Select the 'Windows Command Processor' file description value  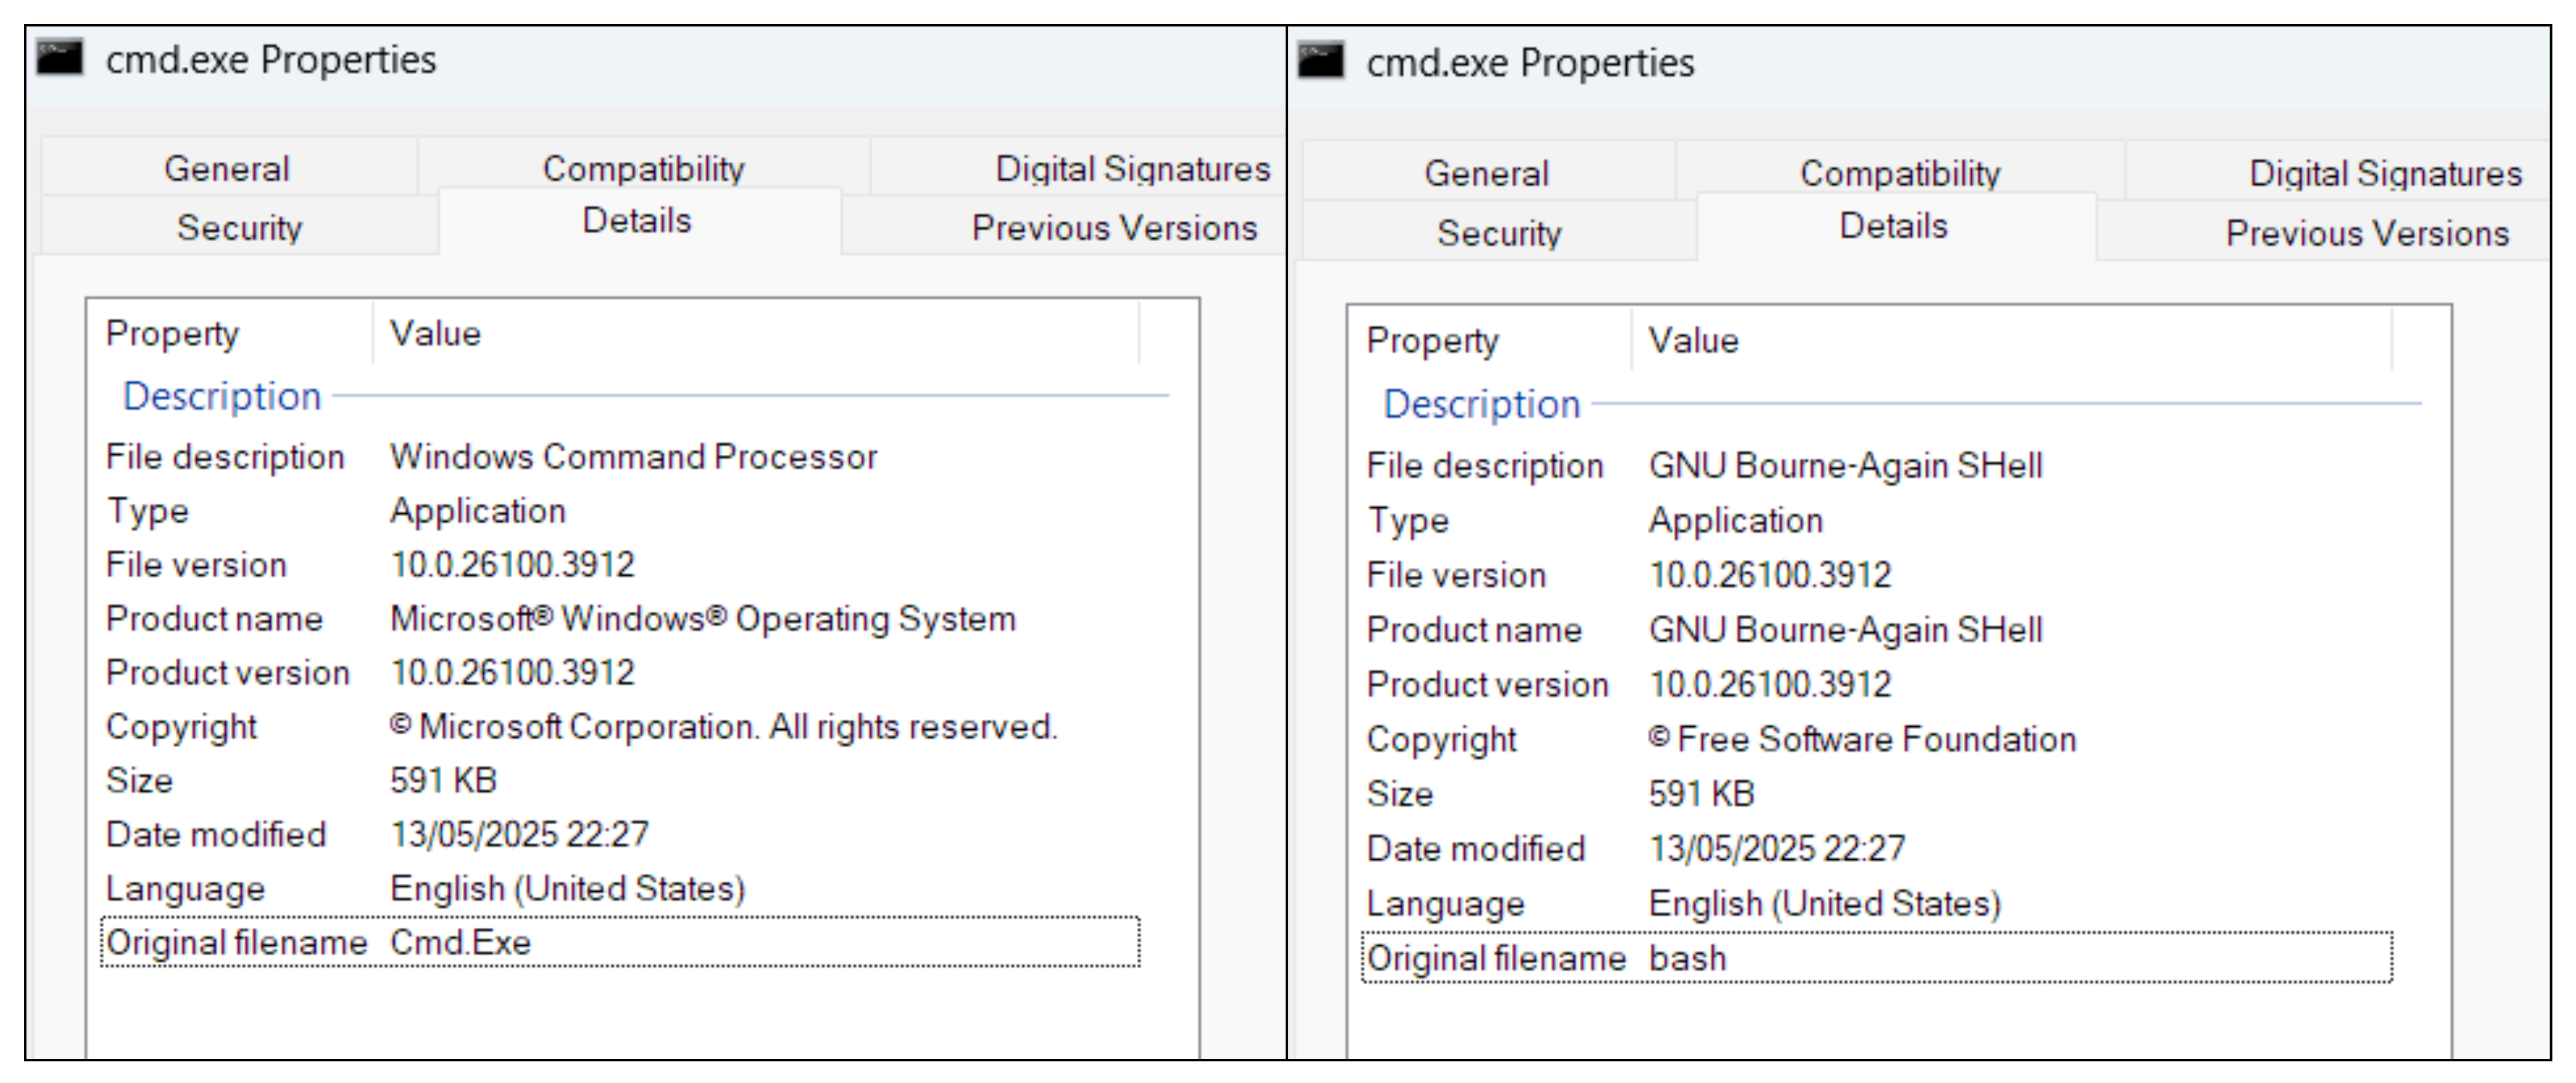pos(633,457)
